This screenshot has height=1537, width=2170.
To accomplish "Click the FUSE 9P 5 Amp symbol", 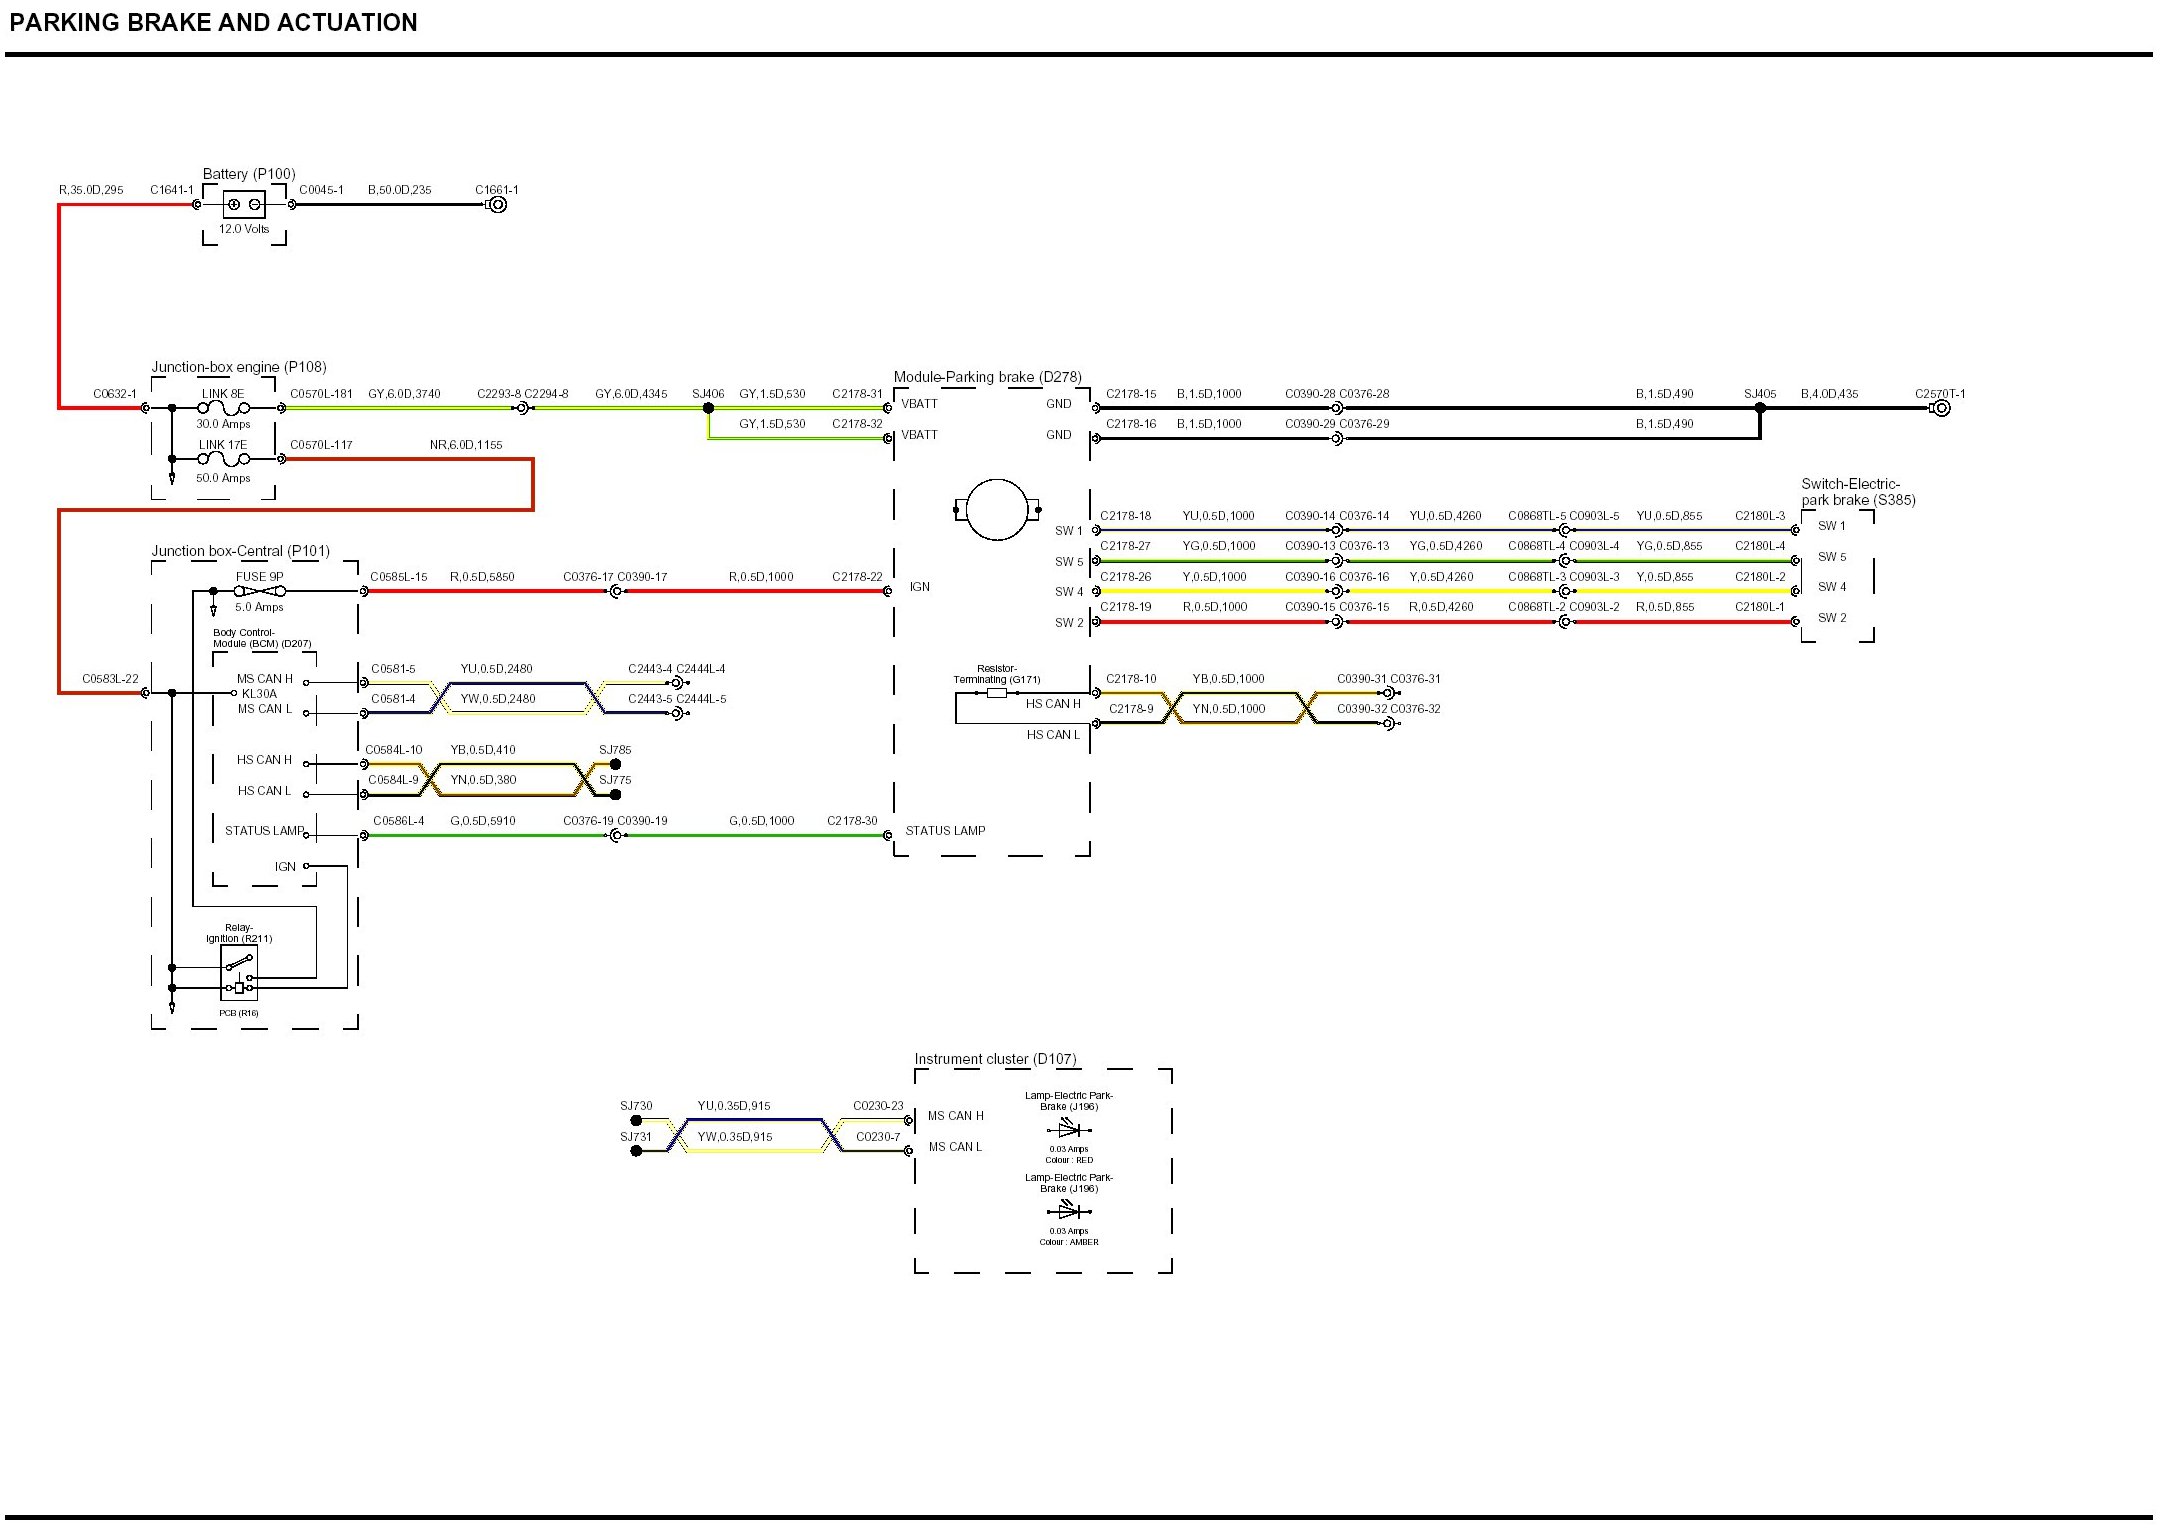I will pyautogui.click(x=259, y=591).
